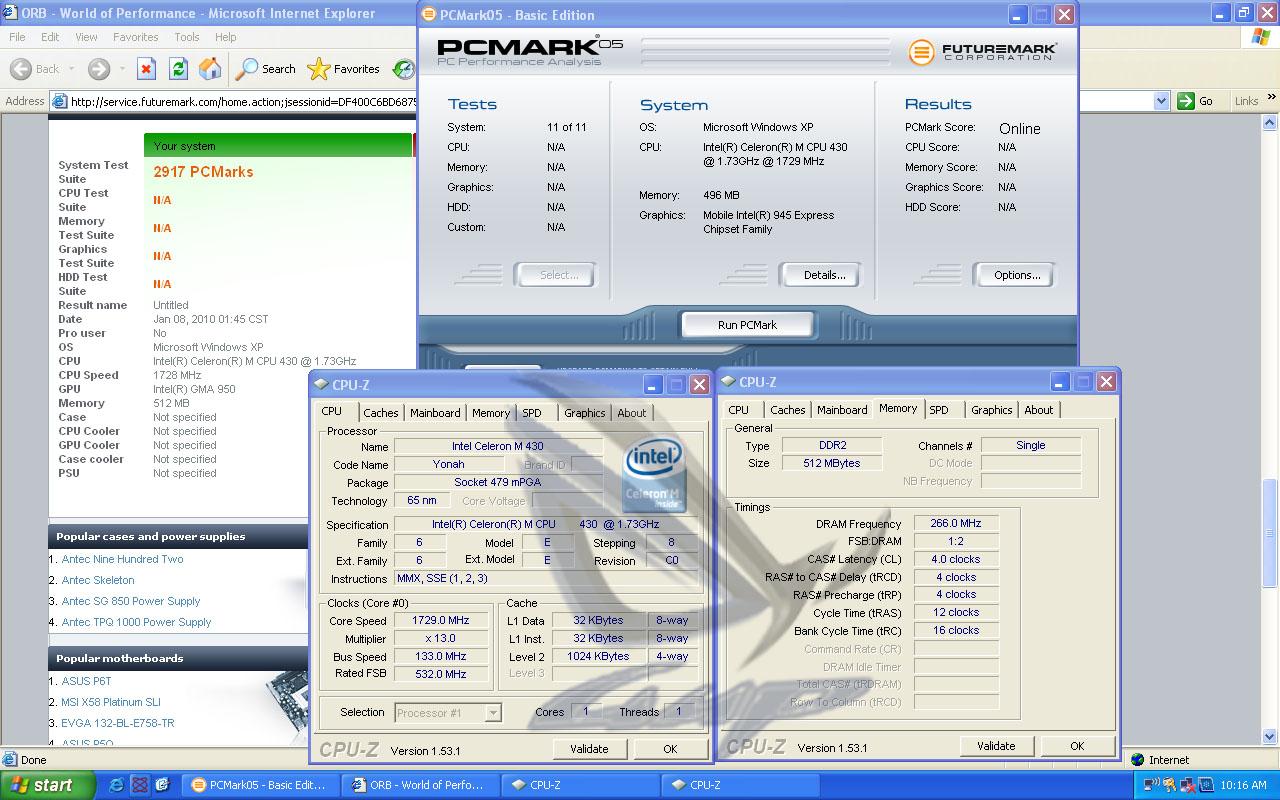Open the Antec SG 850 Power Supply link
The width and height of the screenshot is (1280, 800).
[131, 601]
